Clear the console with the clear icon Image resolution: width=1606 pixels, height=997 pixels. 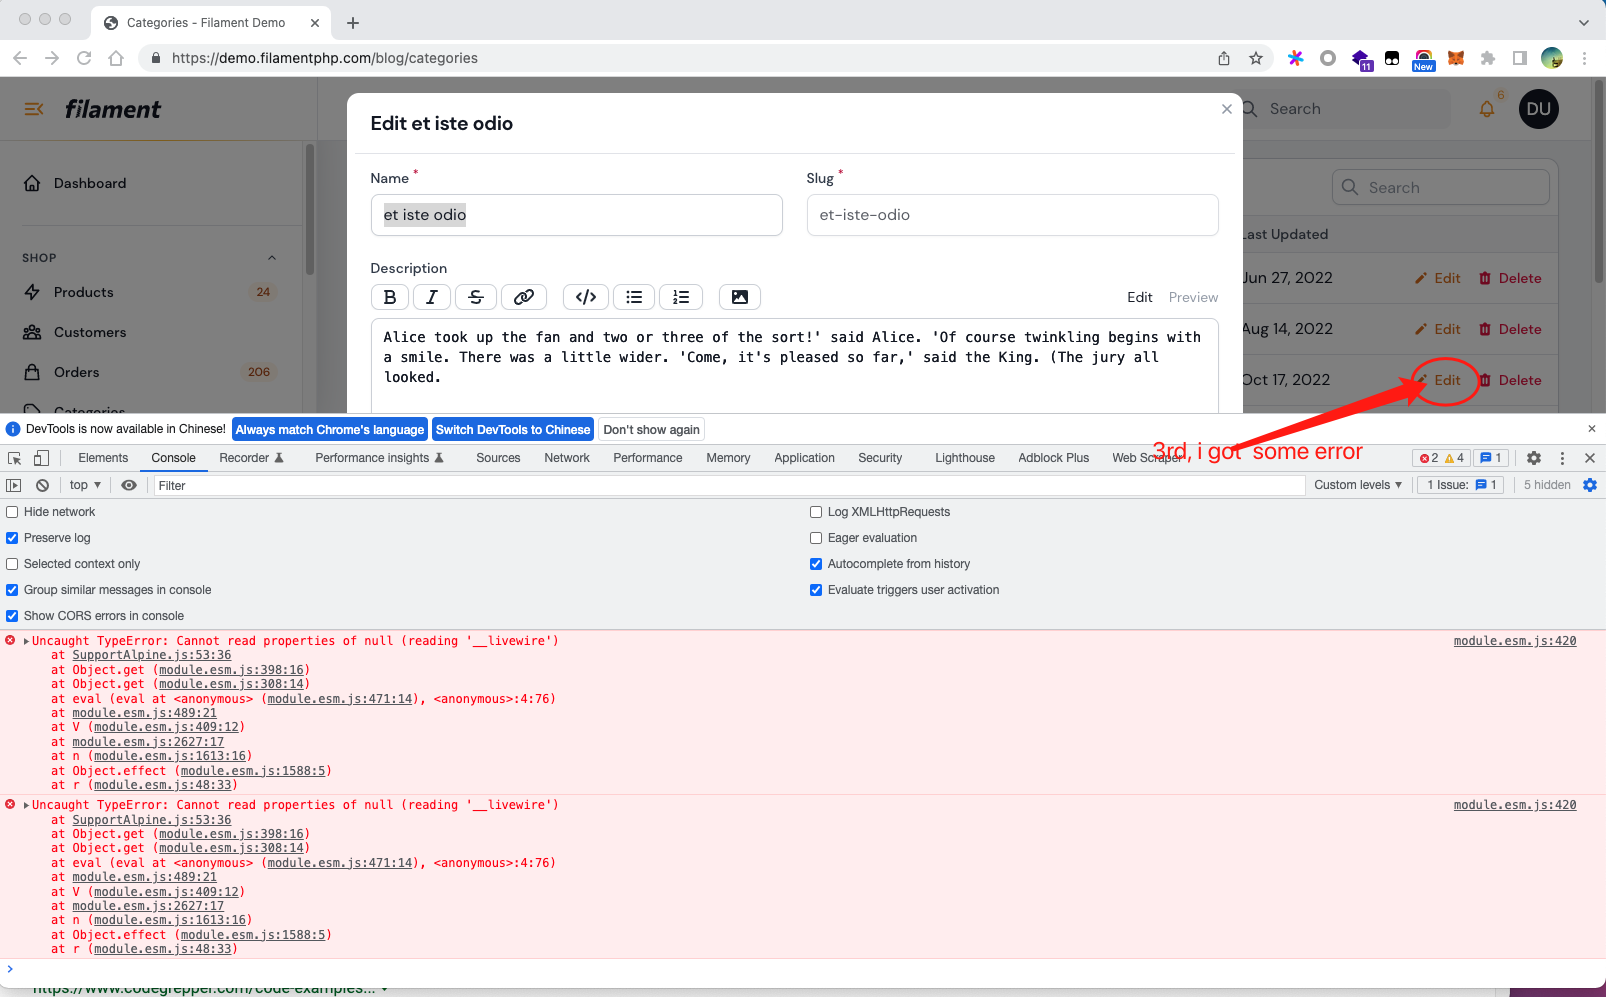pos(42,485)
